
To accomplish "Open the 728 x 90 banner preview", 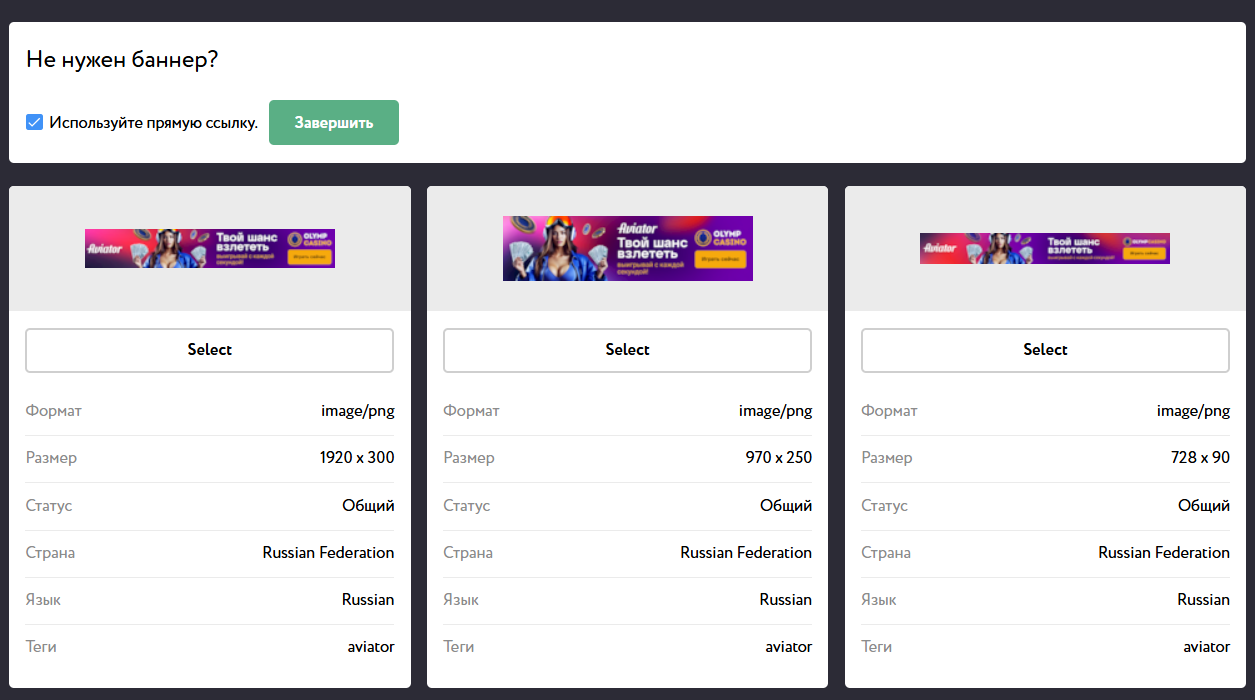I will 1045,248.
